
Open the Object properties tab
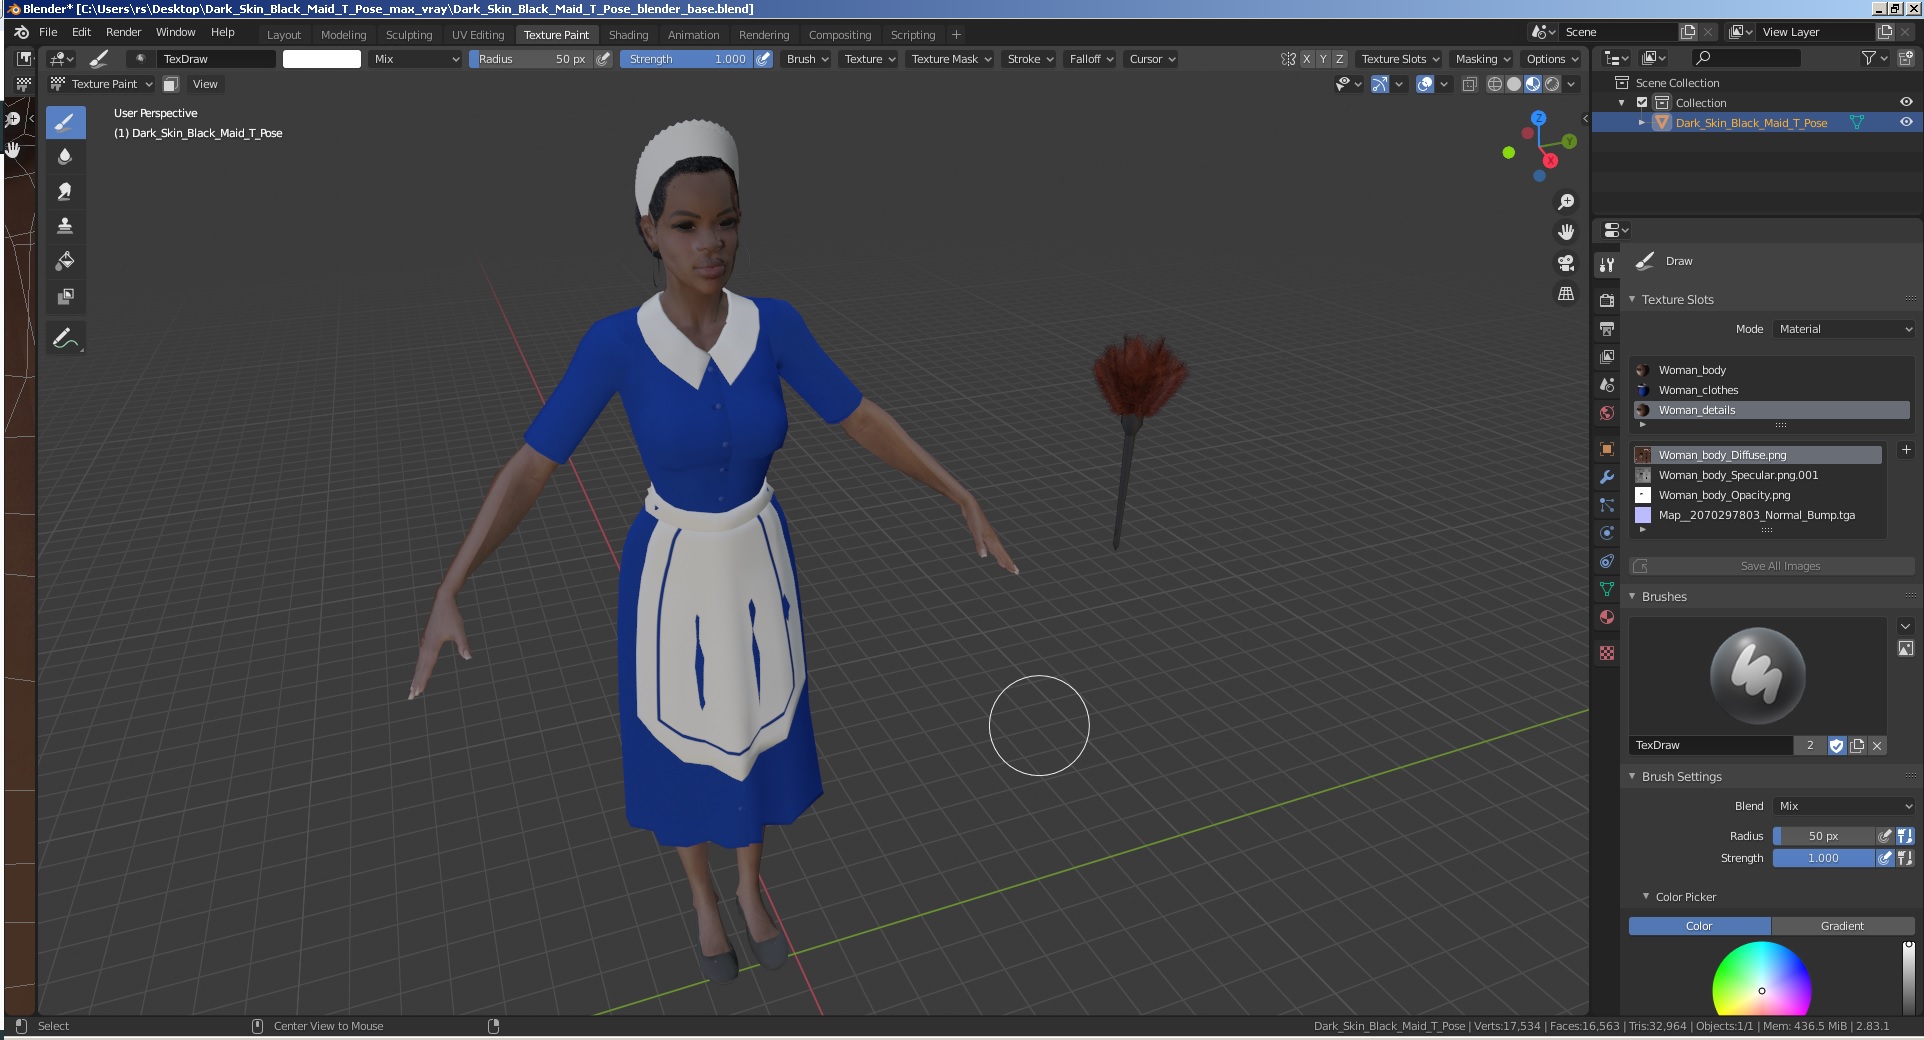(1607, 449)
